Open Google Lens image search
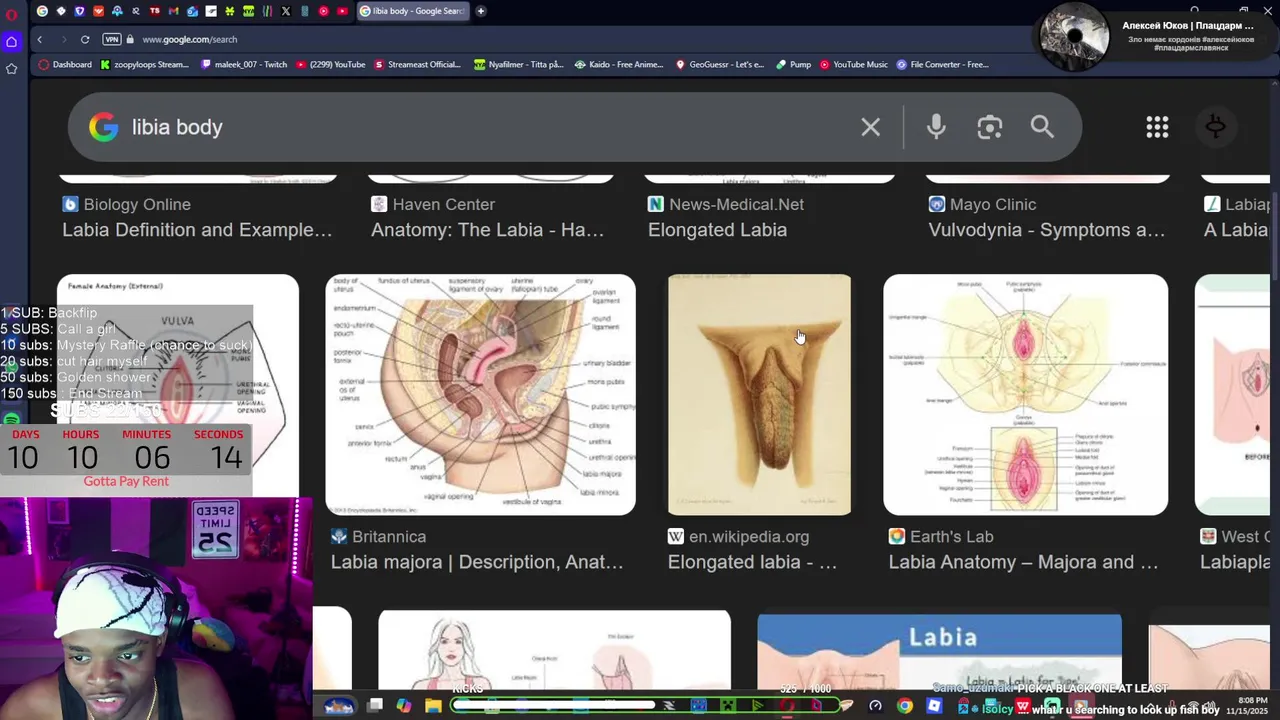 (989, 127)
